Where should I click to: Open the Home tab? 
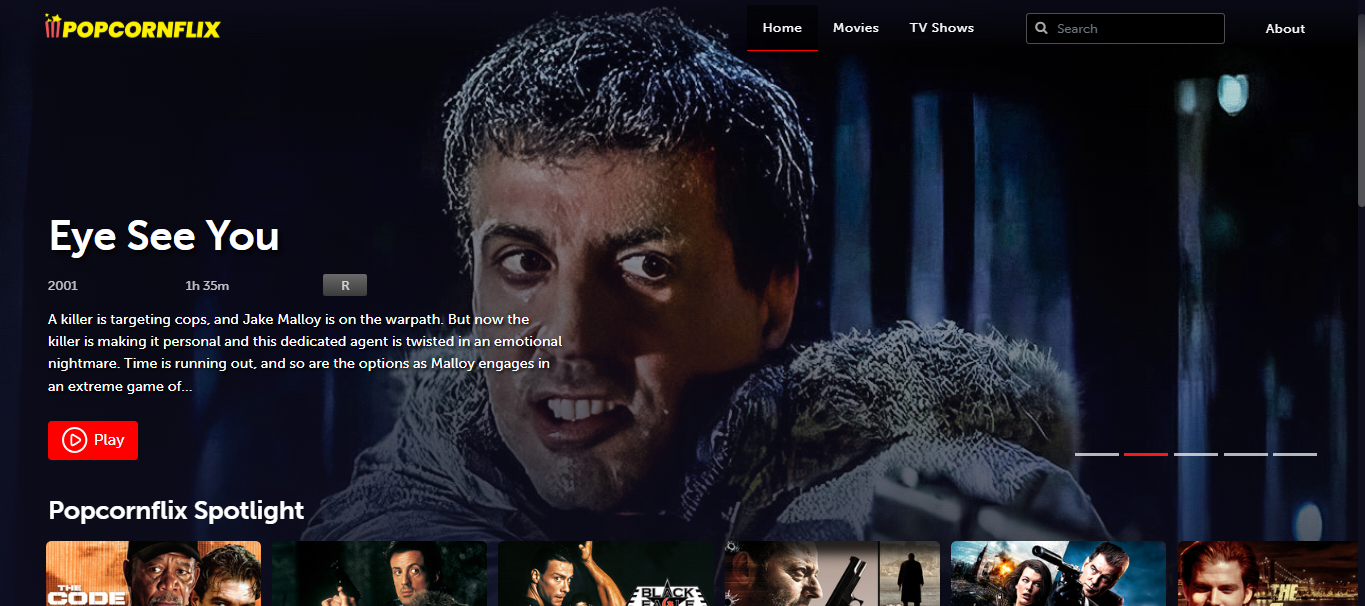[x=782, y=28]
